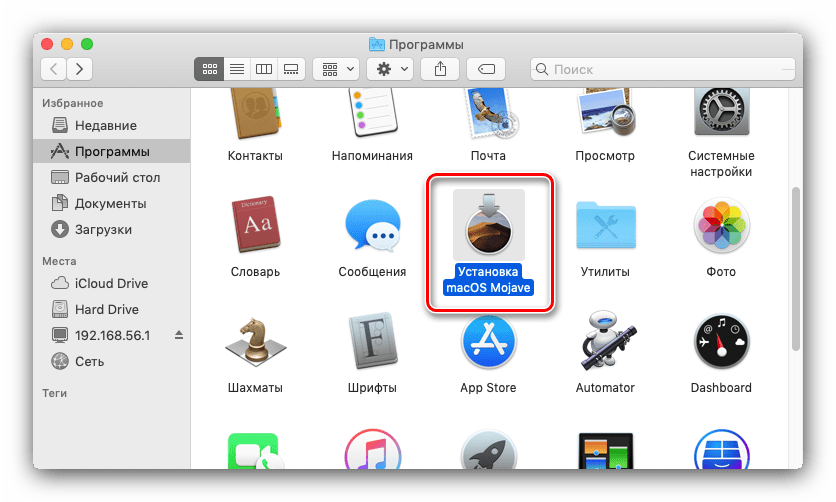836x502 pixels.
Task: Open the Dictionary (Словарь) app icon
Action: coord(254,229)
